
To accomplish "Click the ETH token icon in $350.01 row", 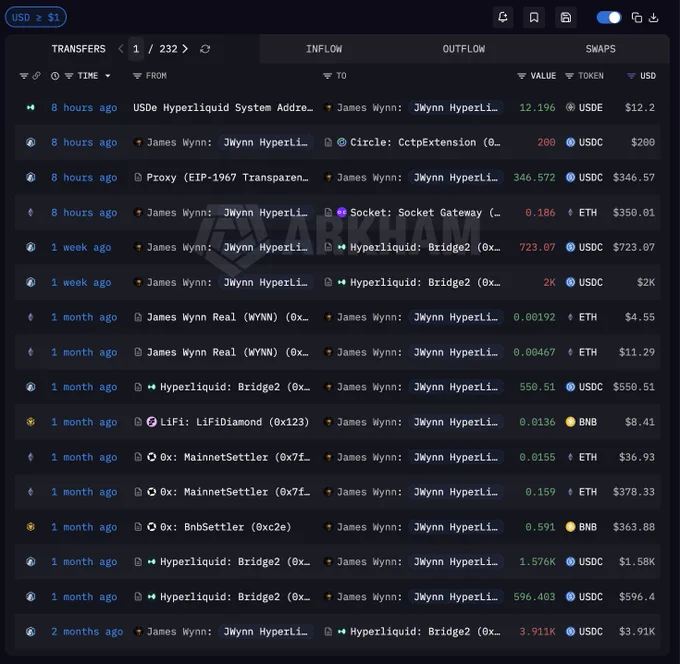I will pyautogui.click(x=570, y=212).
